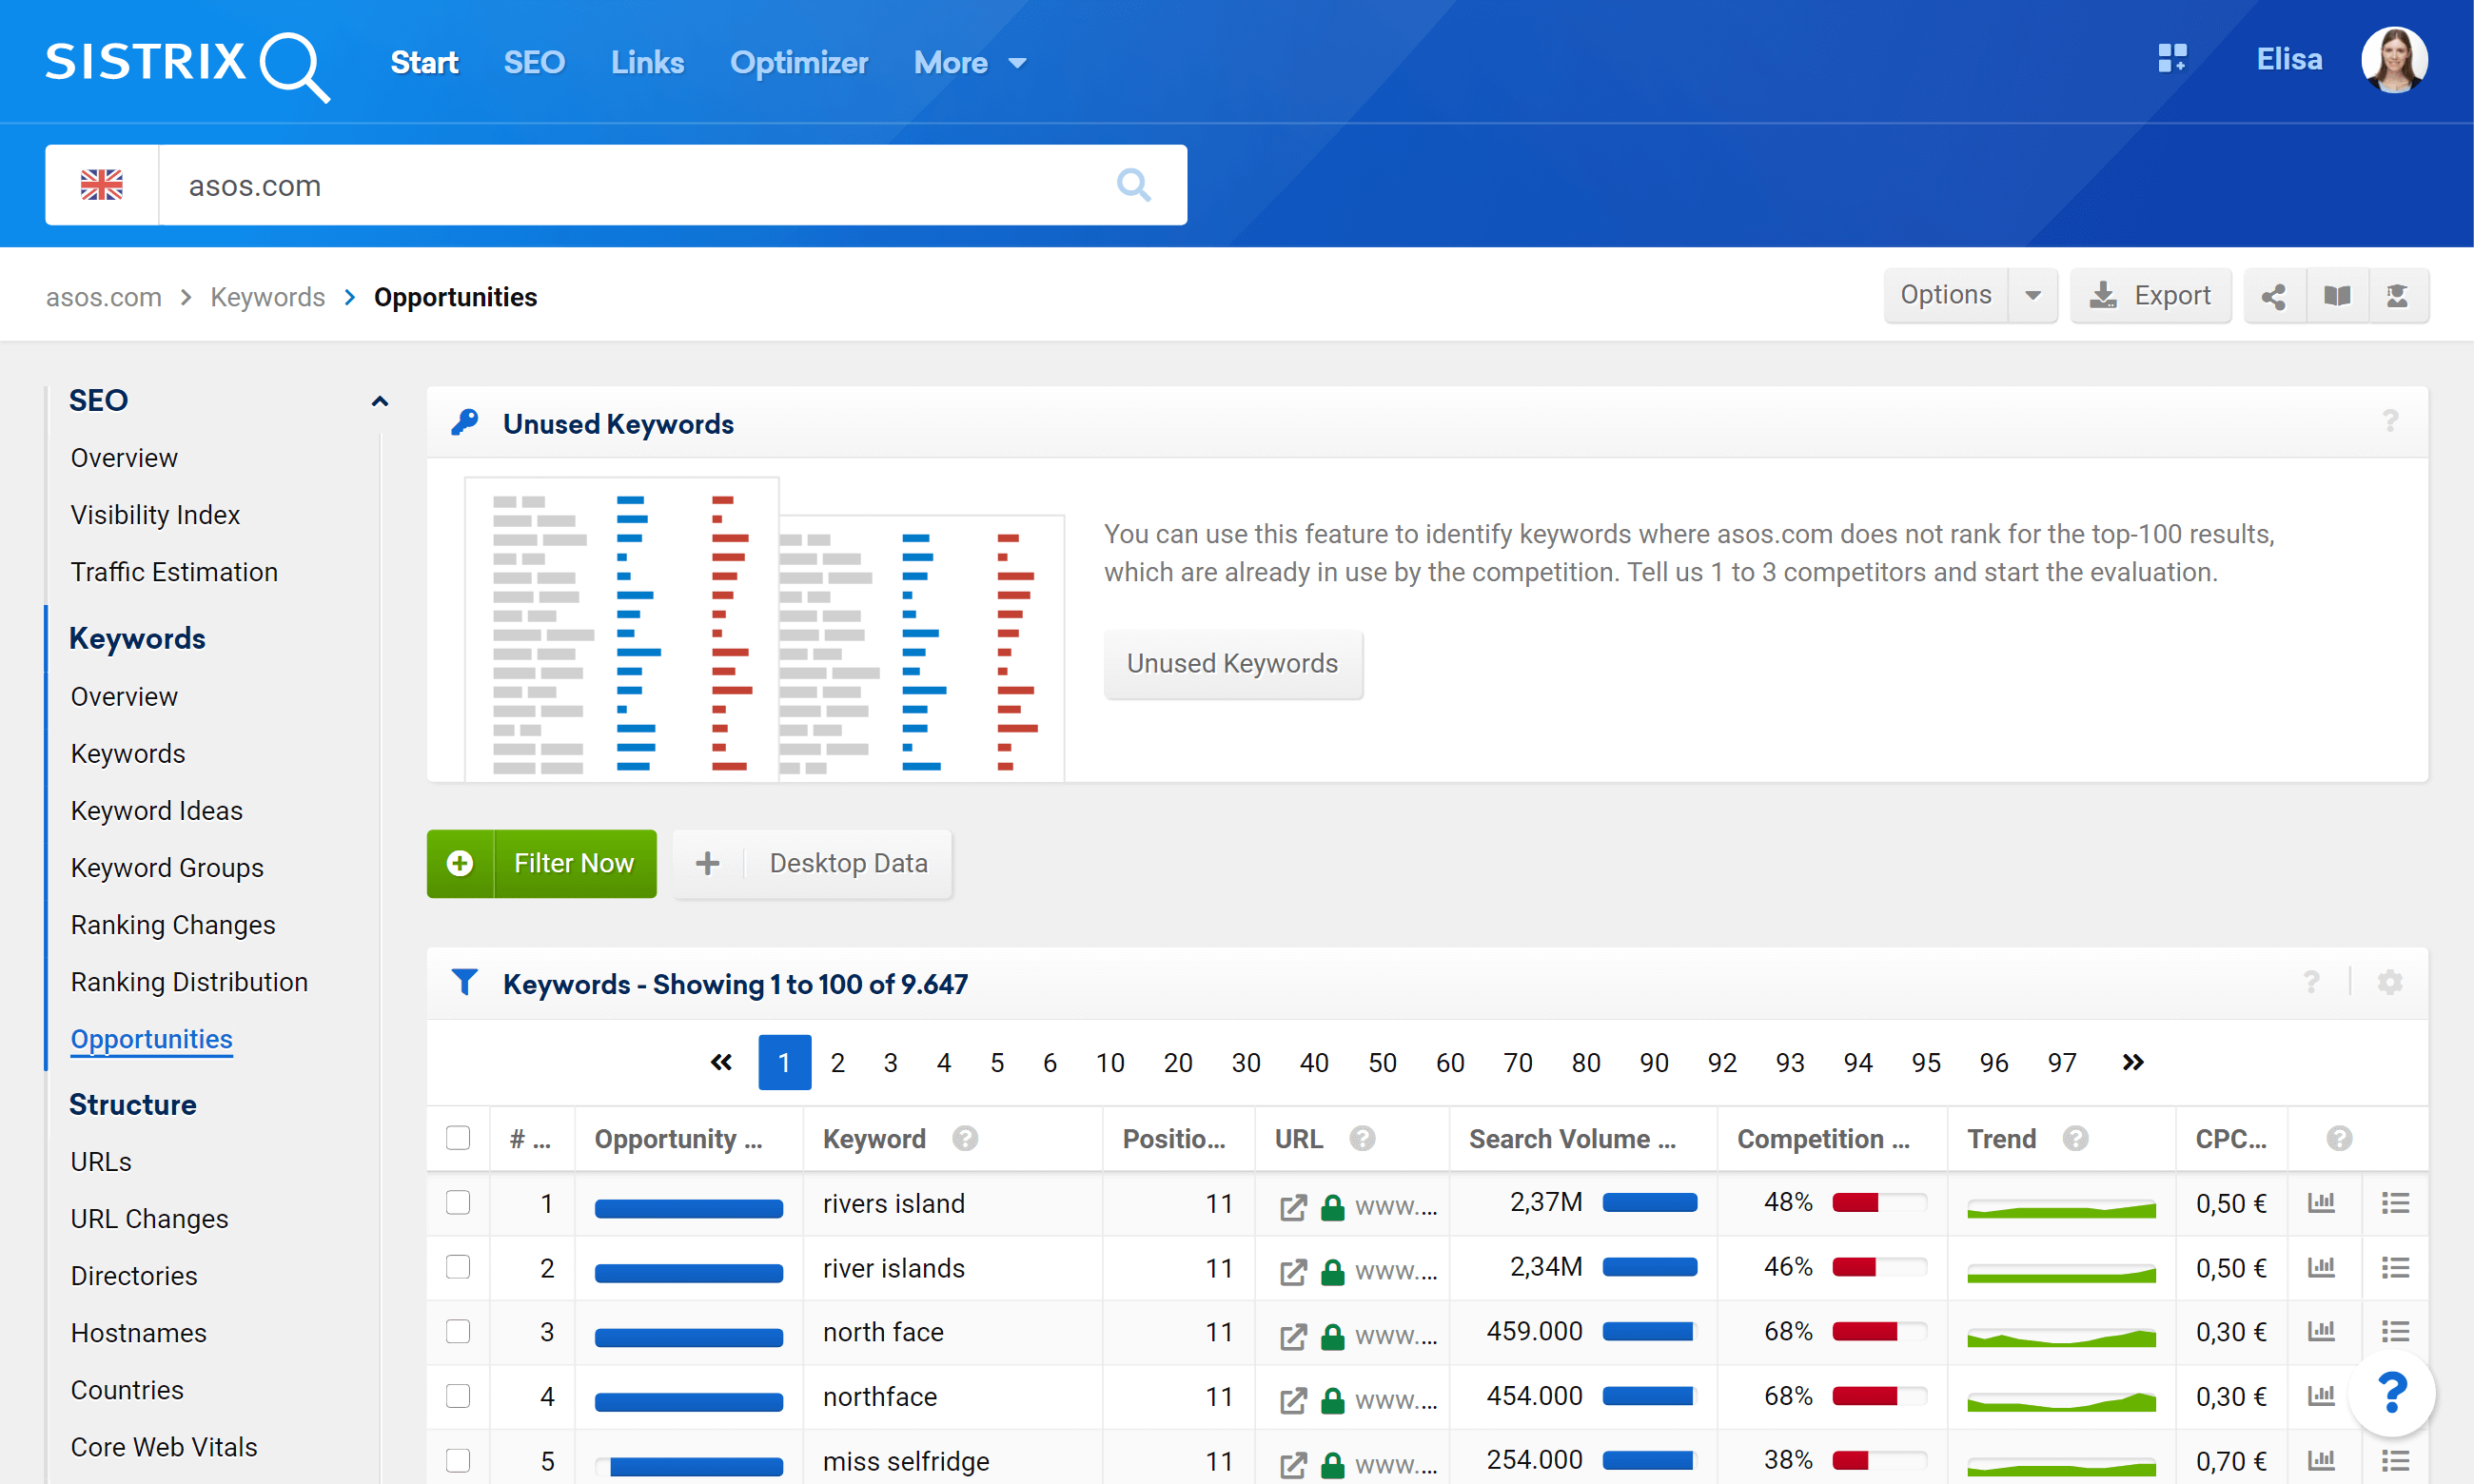Screen dimensions: 2474x1484
Task: Show history chart for rivers island
Action: (x=2321, y=1203)
